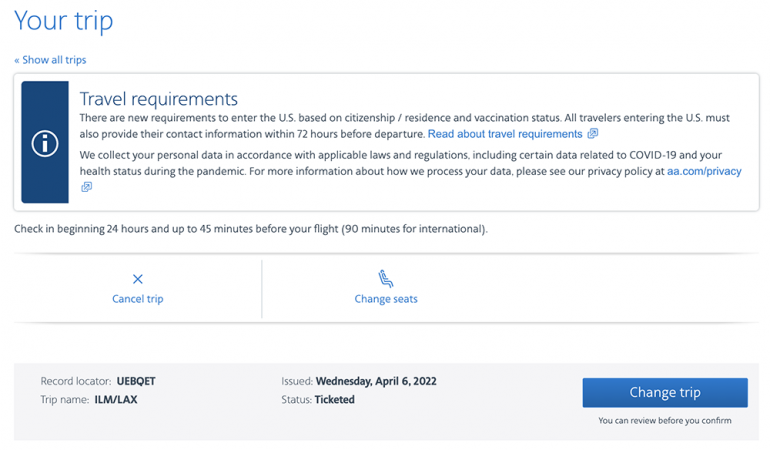Click the record locator code UEBQET
Image resolution: width=770 pixels, height=450 pixels.
136,381
